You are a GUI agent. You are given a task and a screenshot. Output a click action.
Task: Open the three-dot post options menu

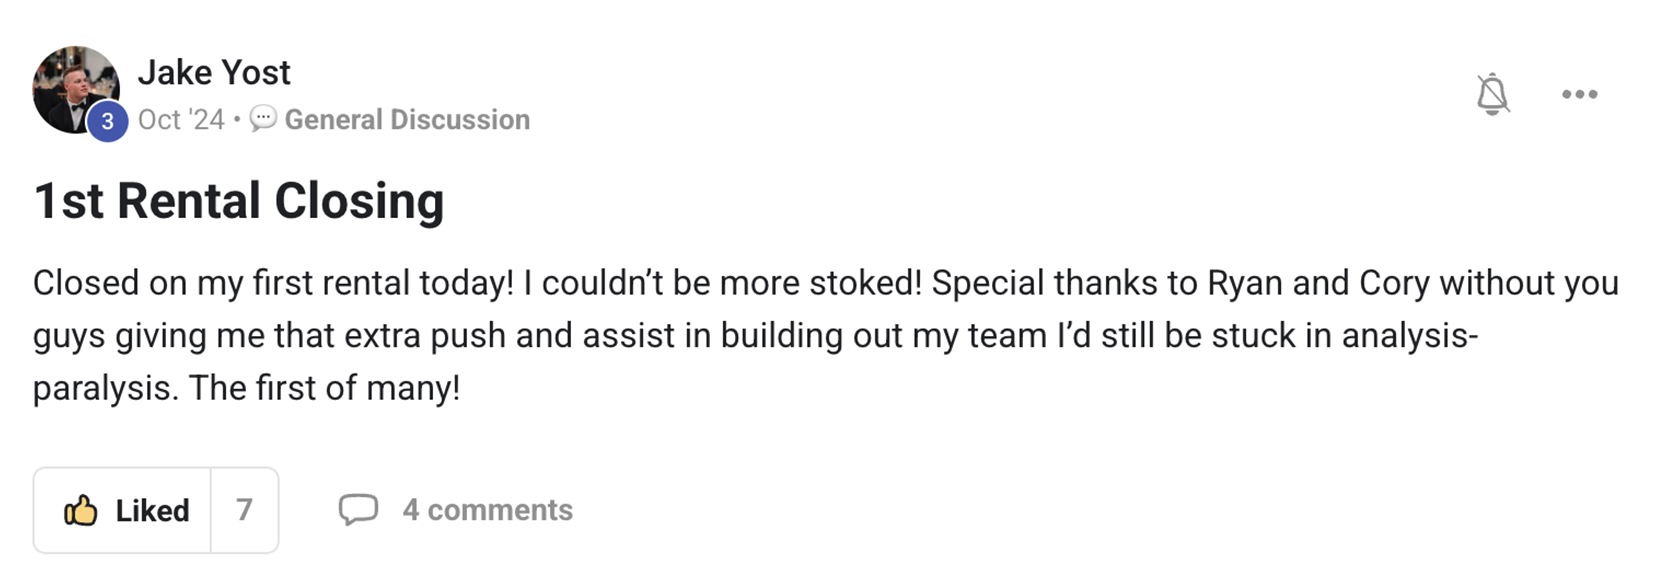(x=1579, y=94)
